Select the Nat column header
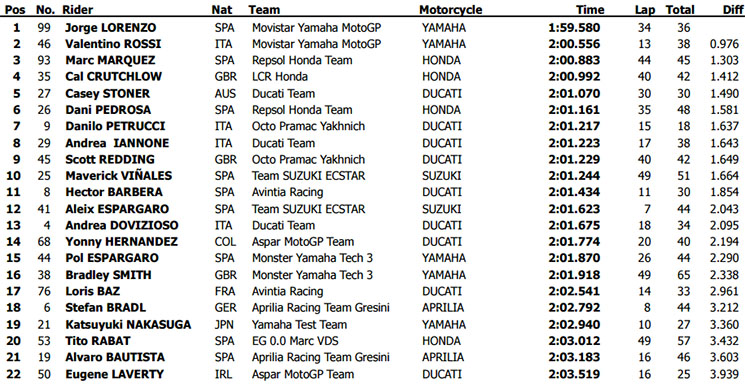The image size is (745, 384). point(220,10)
